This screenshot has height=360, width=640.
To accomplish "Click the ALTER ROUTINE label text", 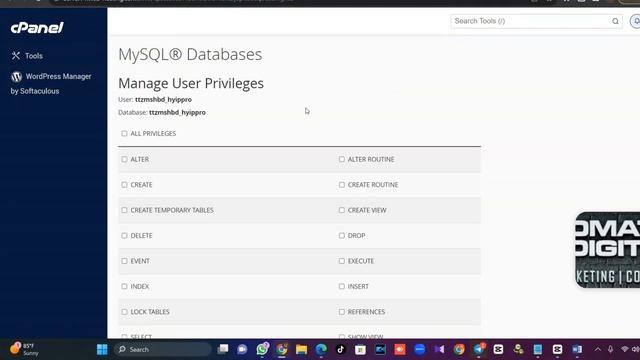I will click(x=371, y=159).
